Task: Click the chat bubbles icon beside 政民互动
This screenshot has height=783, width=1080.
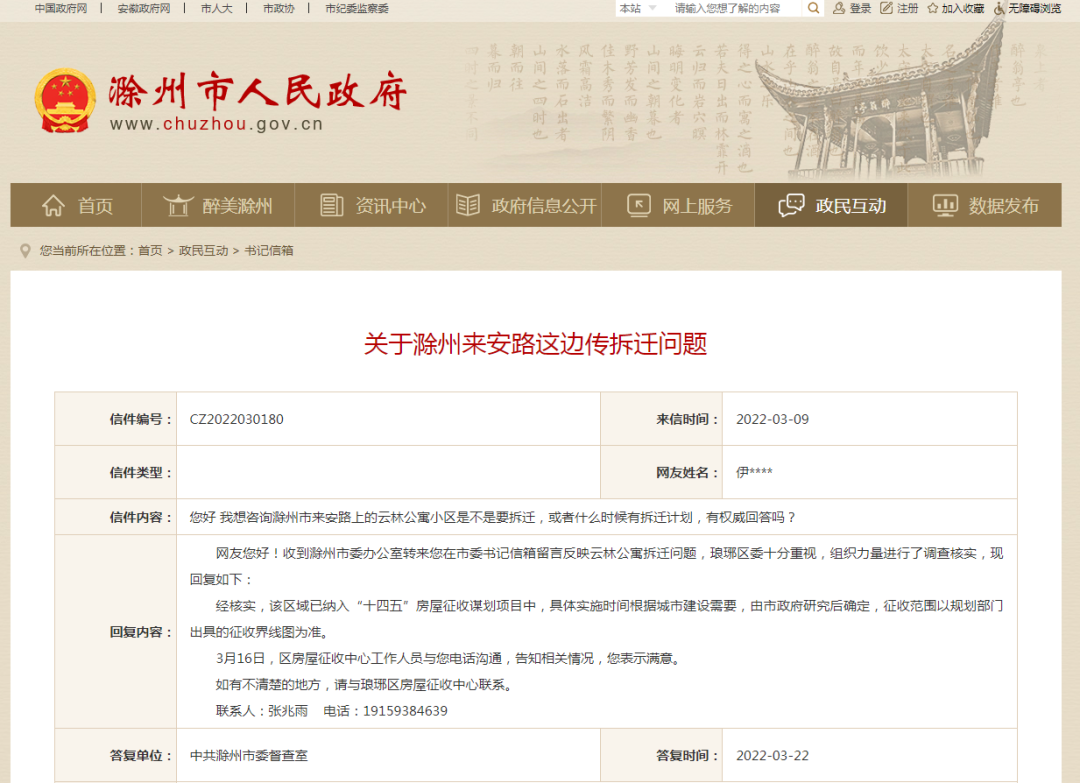Action: 791,205
